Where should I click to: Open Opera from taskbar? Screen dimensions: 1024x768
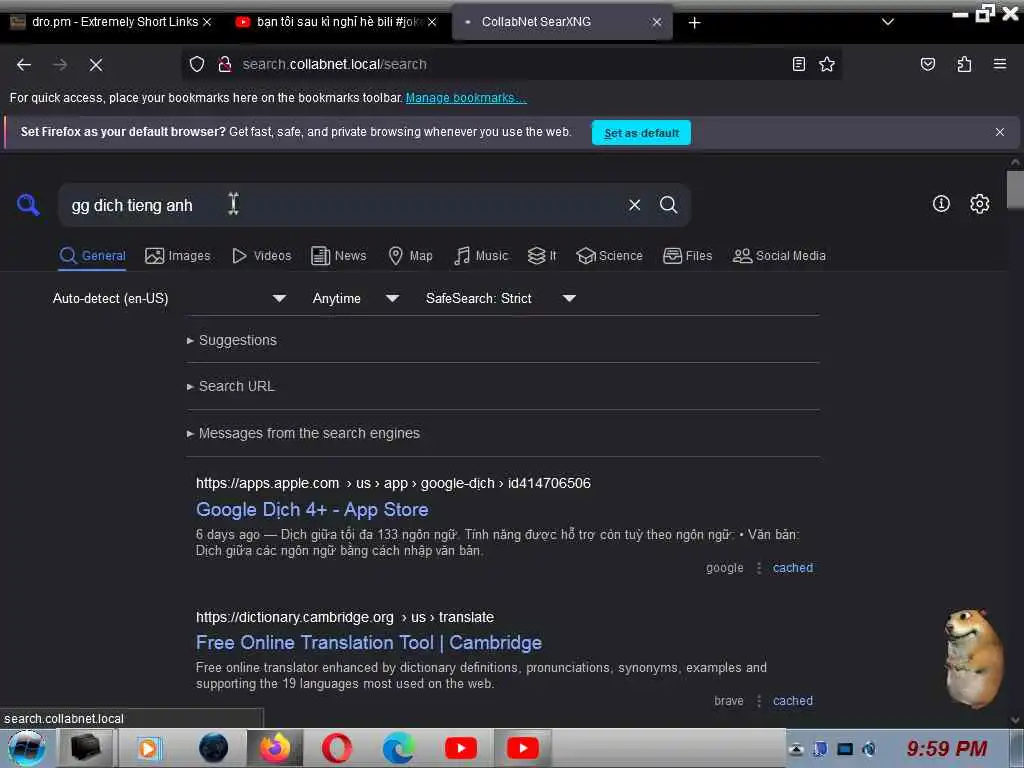[x=337, y=748]
